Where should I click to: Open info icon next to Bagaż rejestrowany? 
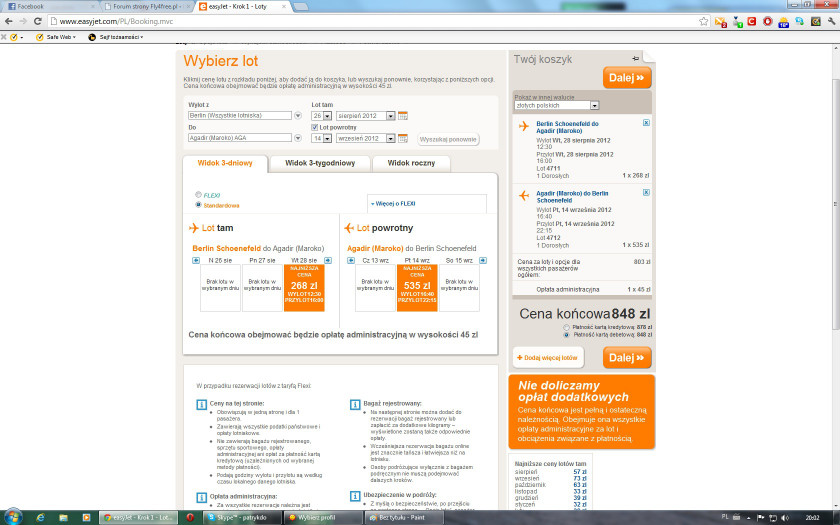355,404
